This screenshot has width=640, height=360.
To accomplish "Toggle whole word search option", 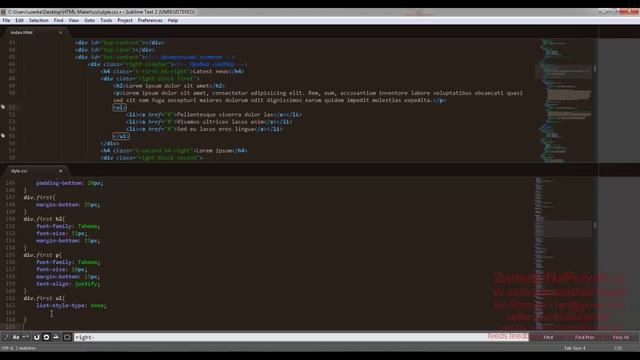I will [x=26, y=337].
